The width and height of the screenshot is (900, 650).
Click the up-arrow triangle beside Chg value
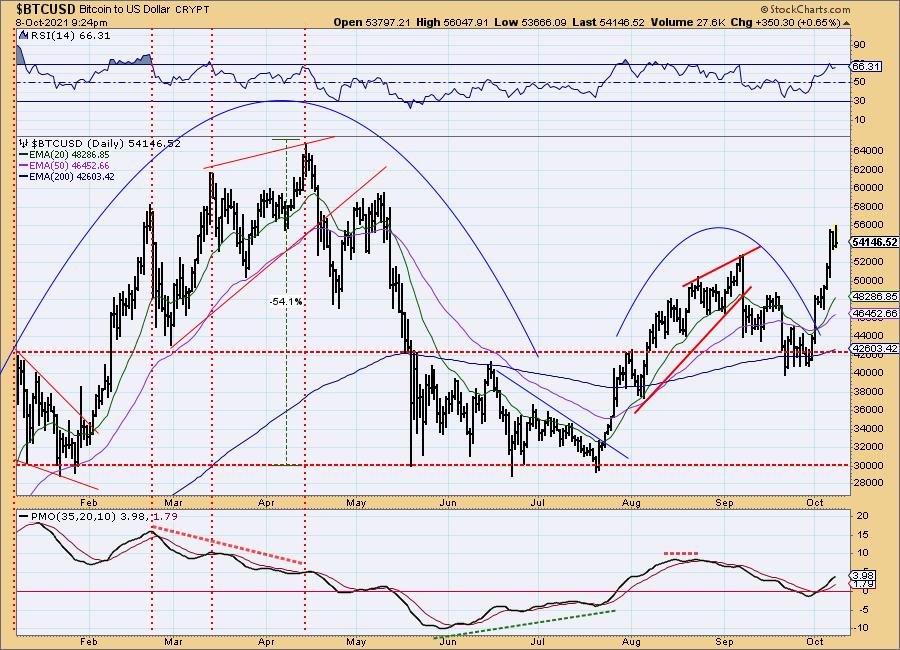(x=847, y=23)
